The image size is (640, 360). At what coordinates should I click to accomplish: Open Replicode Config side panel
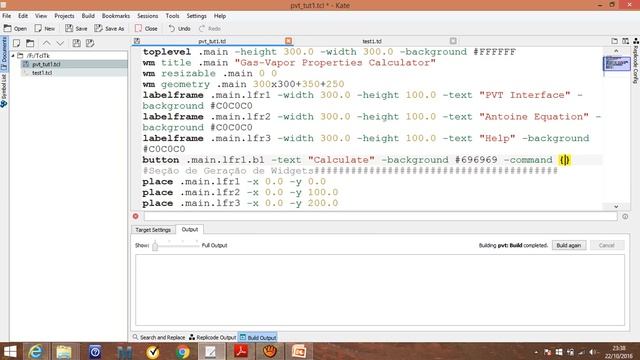click(636, 61)
